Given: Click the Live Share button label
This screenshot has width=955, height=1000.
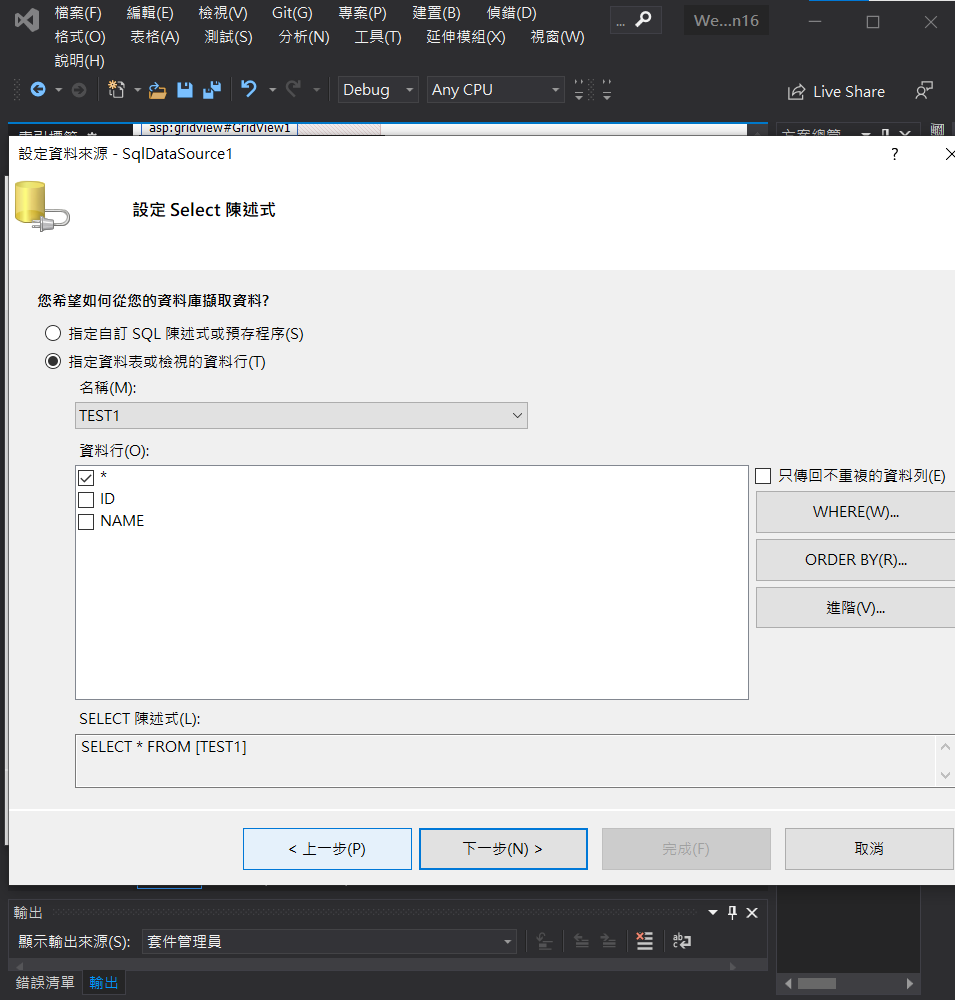Looking at the screenshot, I should [x=848, y=92].
